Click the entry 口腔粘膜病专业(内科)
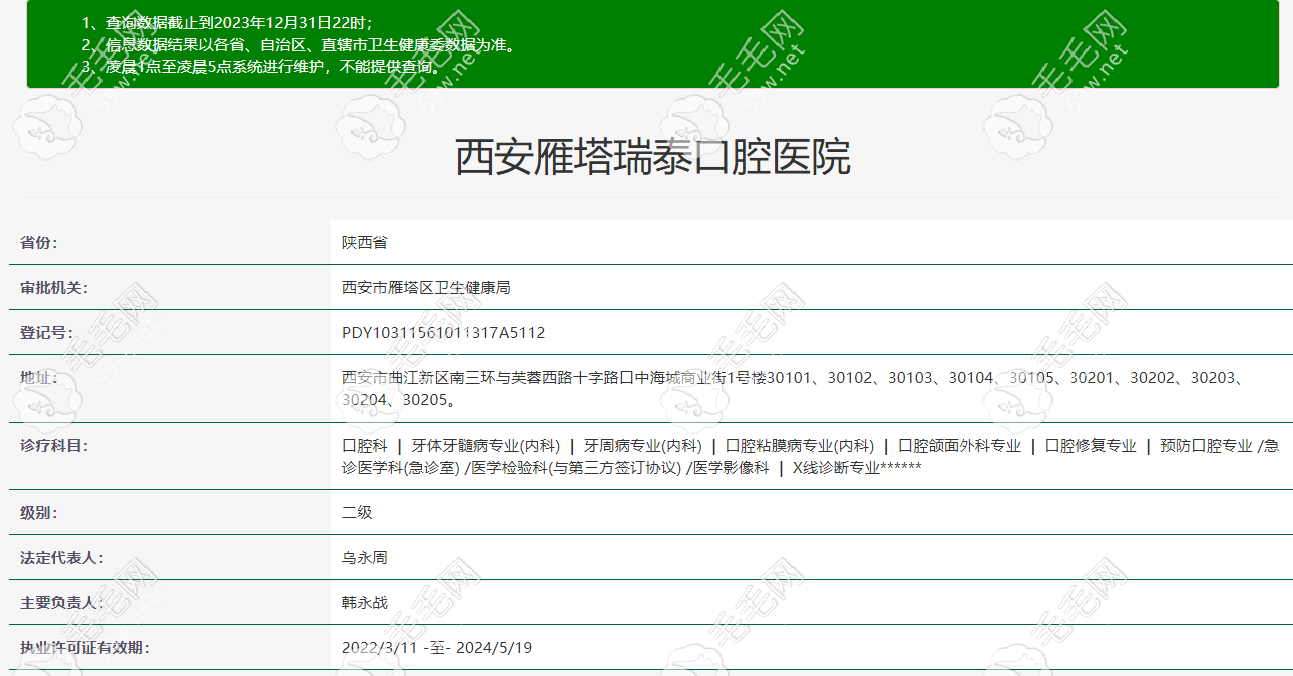The width and height of the screenshot is (1293, 676). coord(800,446)
